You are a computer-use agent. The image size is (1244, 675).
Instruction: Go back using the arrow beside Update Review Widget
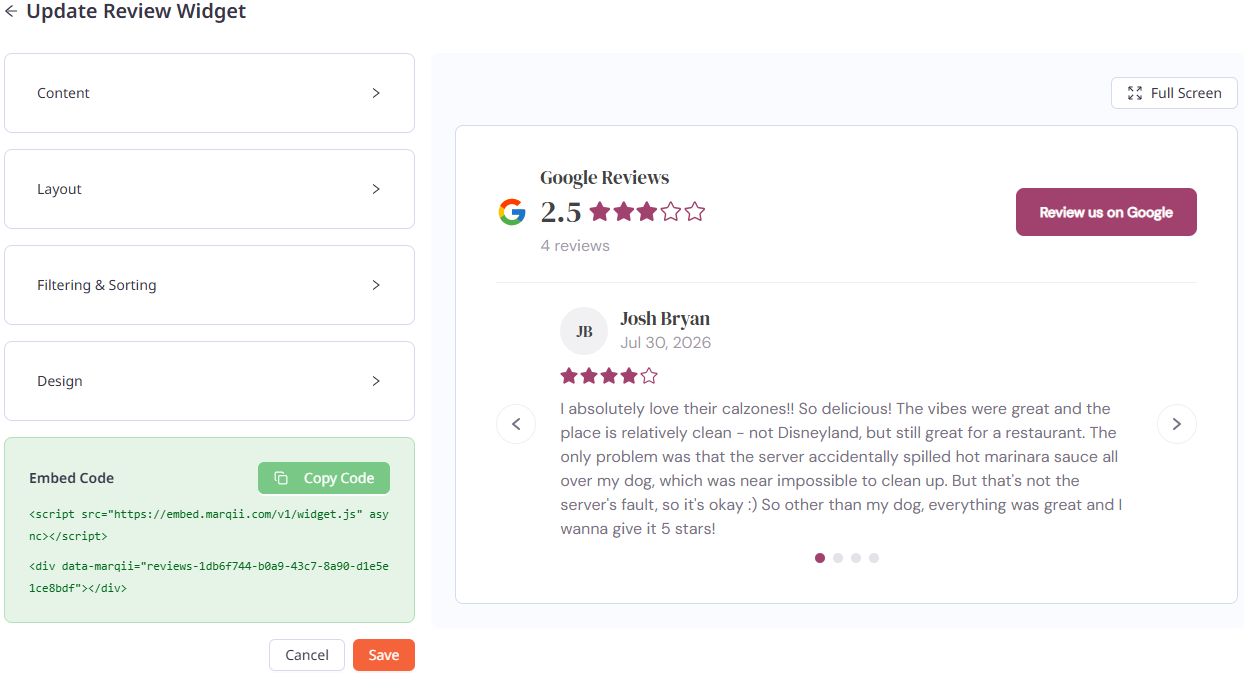(x=11, y=12)
